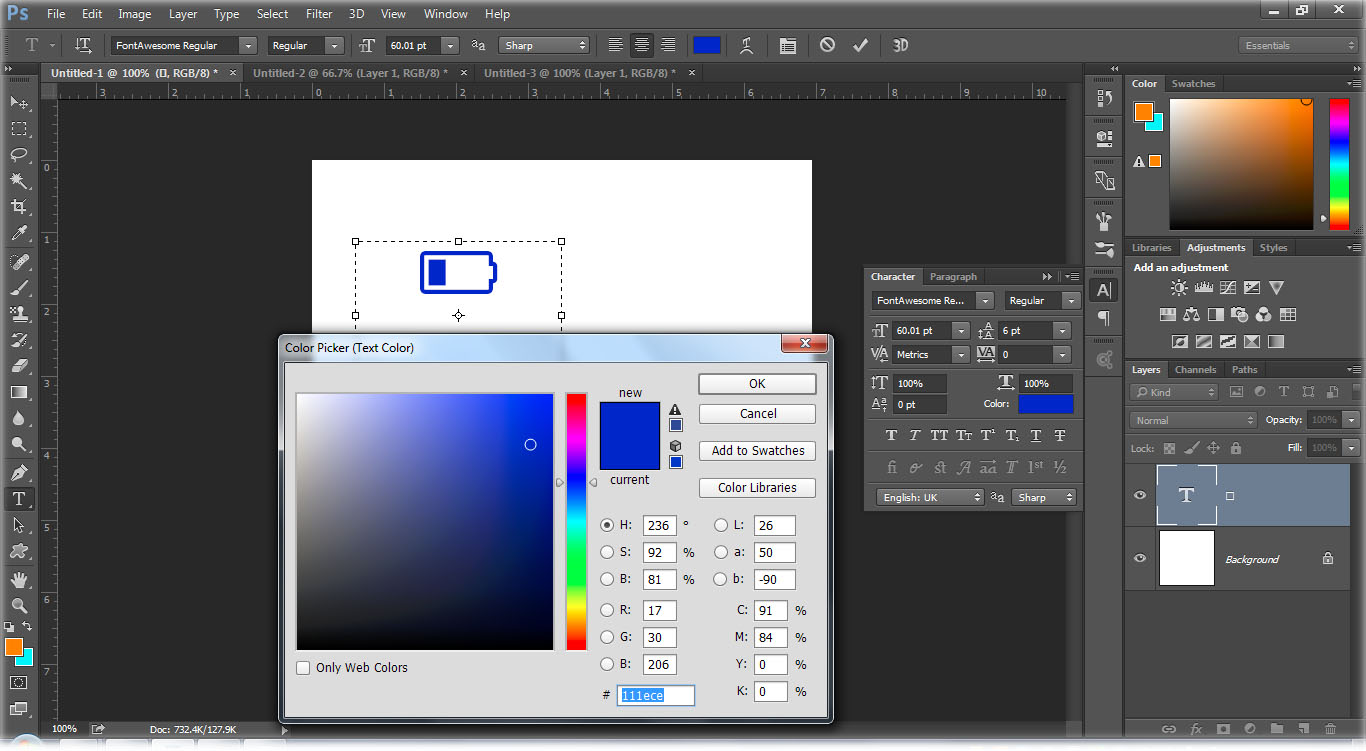Click the Add to Swatches button
This screenshot has height=751, width=1366.
757,450
